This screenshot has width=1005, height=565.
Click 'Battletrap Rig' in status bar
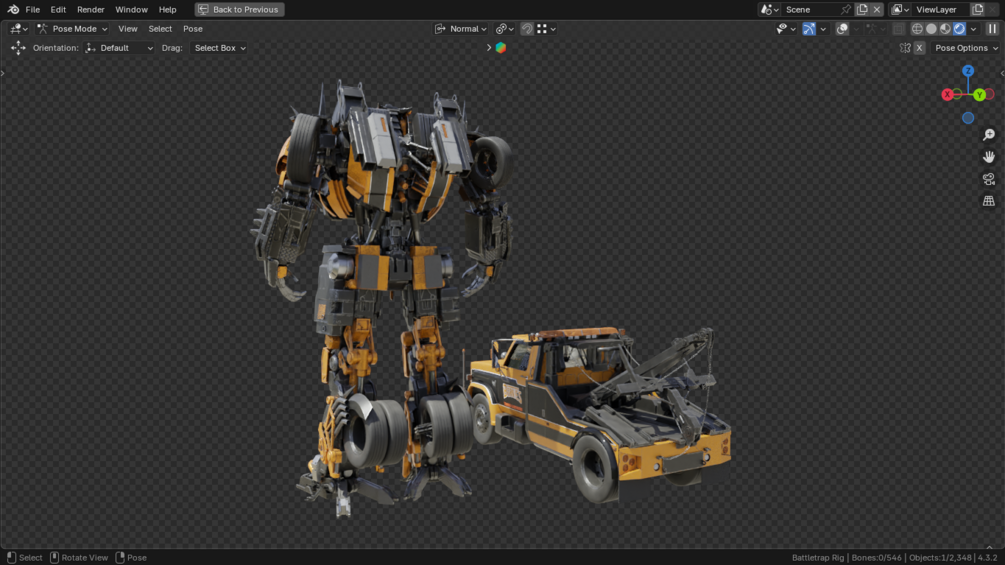point(818,558)
